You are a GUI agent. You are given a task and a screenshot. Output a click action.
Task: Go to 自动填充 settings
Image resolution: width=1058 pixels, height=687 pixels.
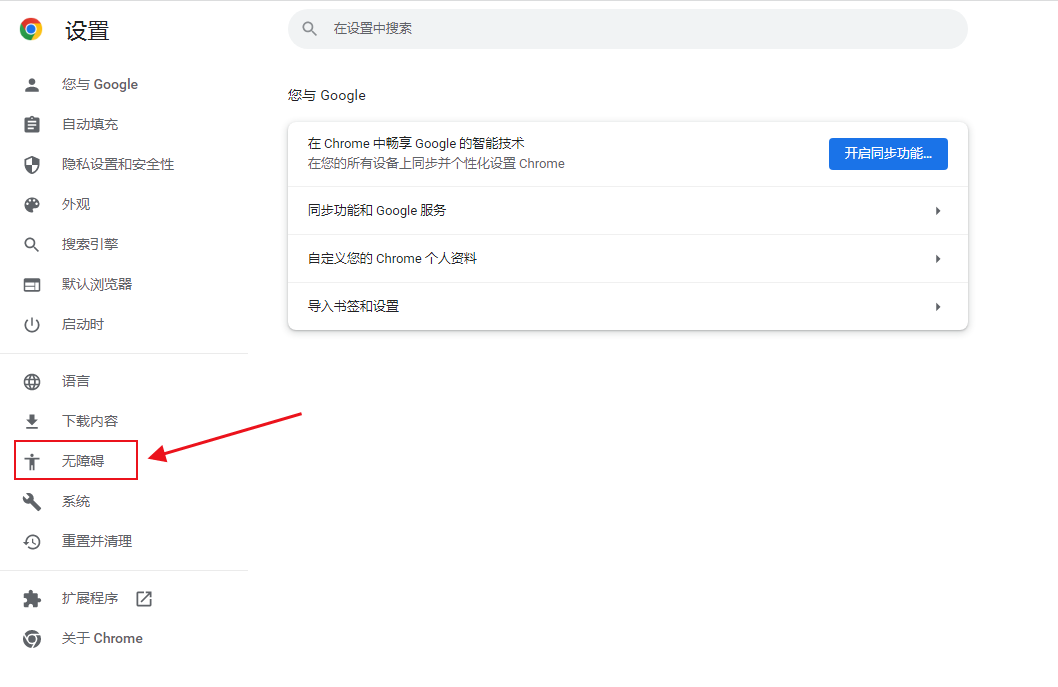[90, 124]
